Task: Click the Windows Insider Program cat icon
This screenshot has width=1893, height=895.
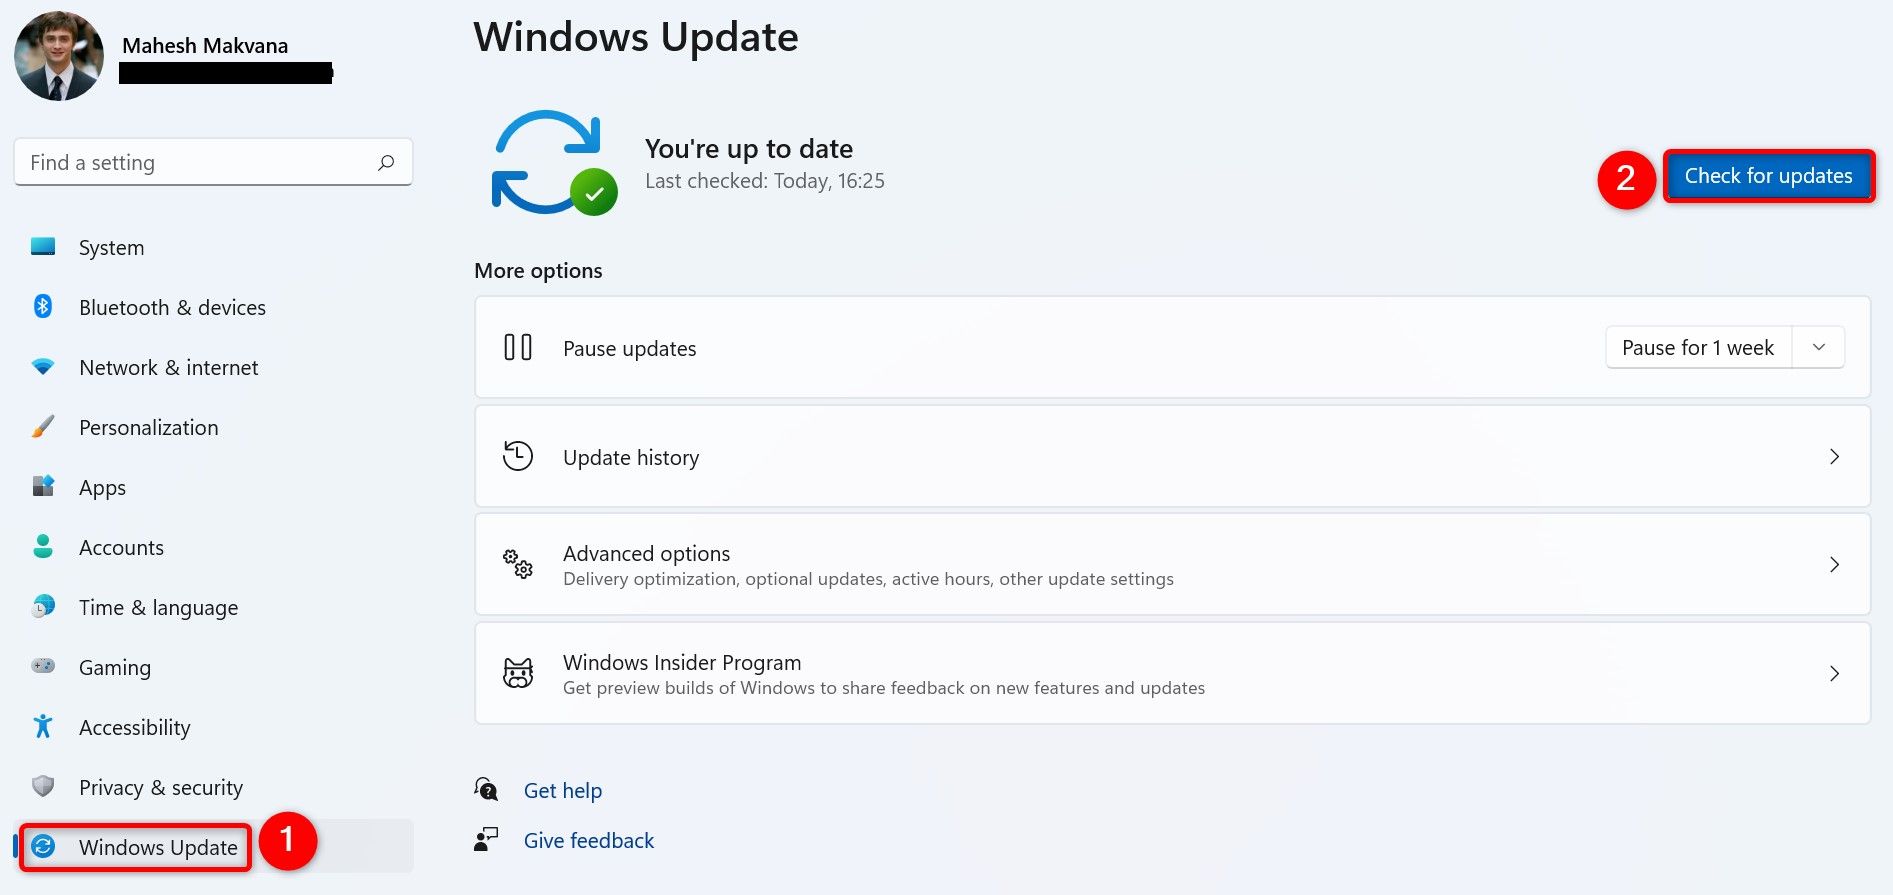Action: point(518,673)
